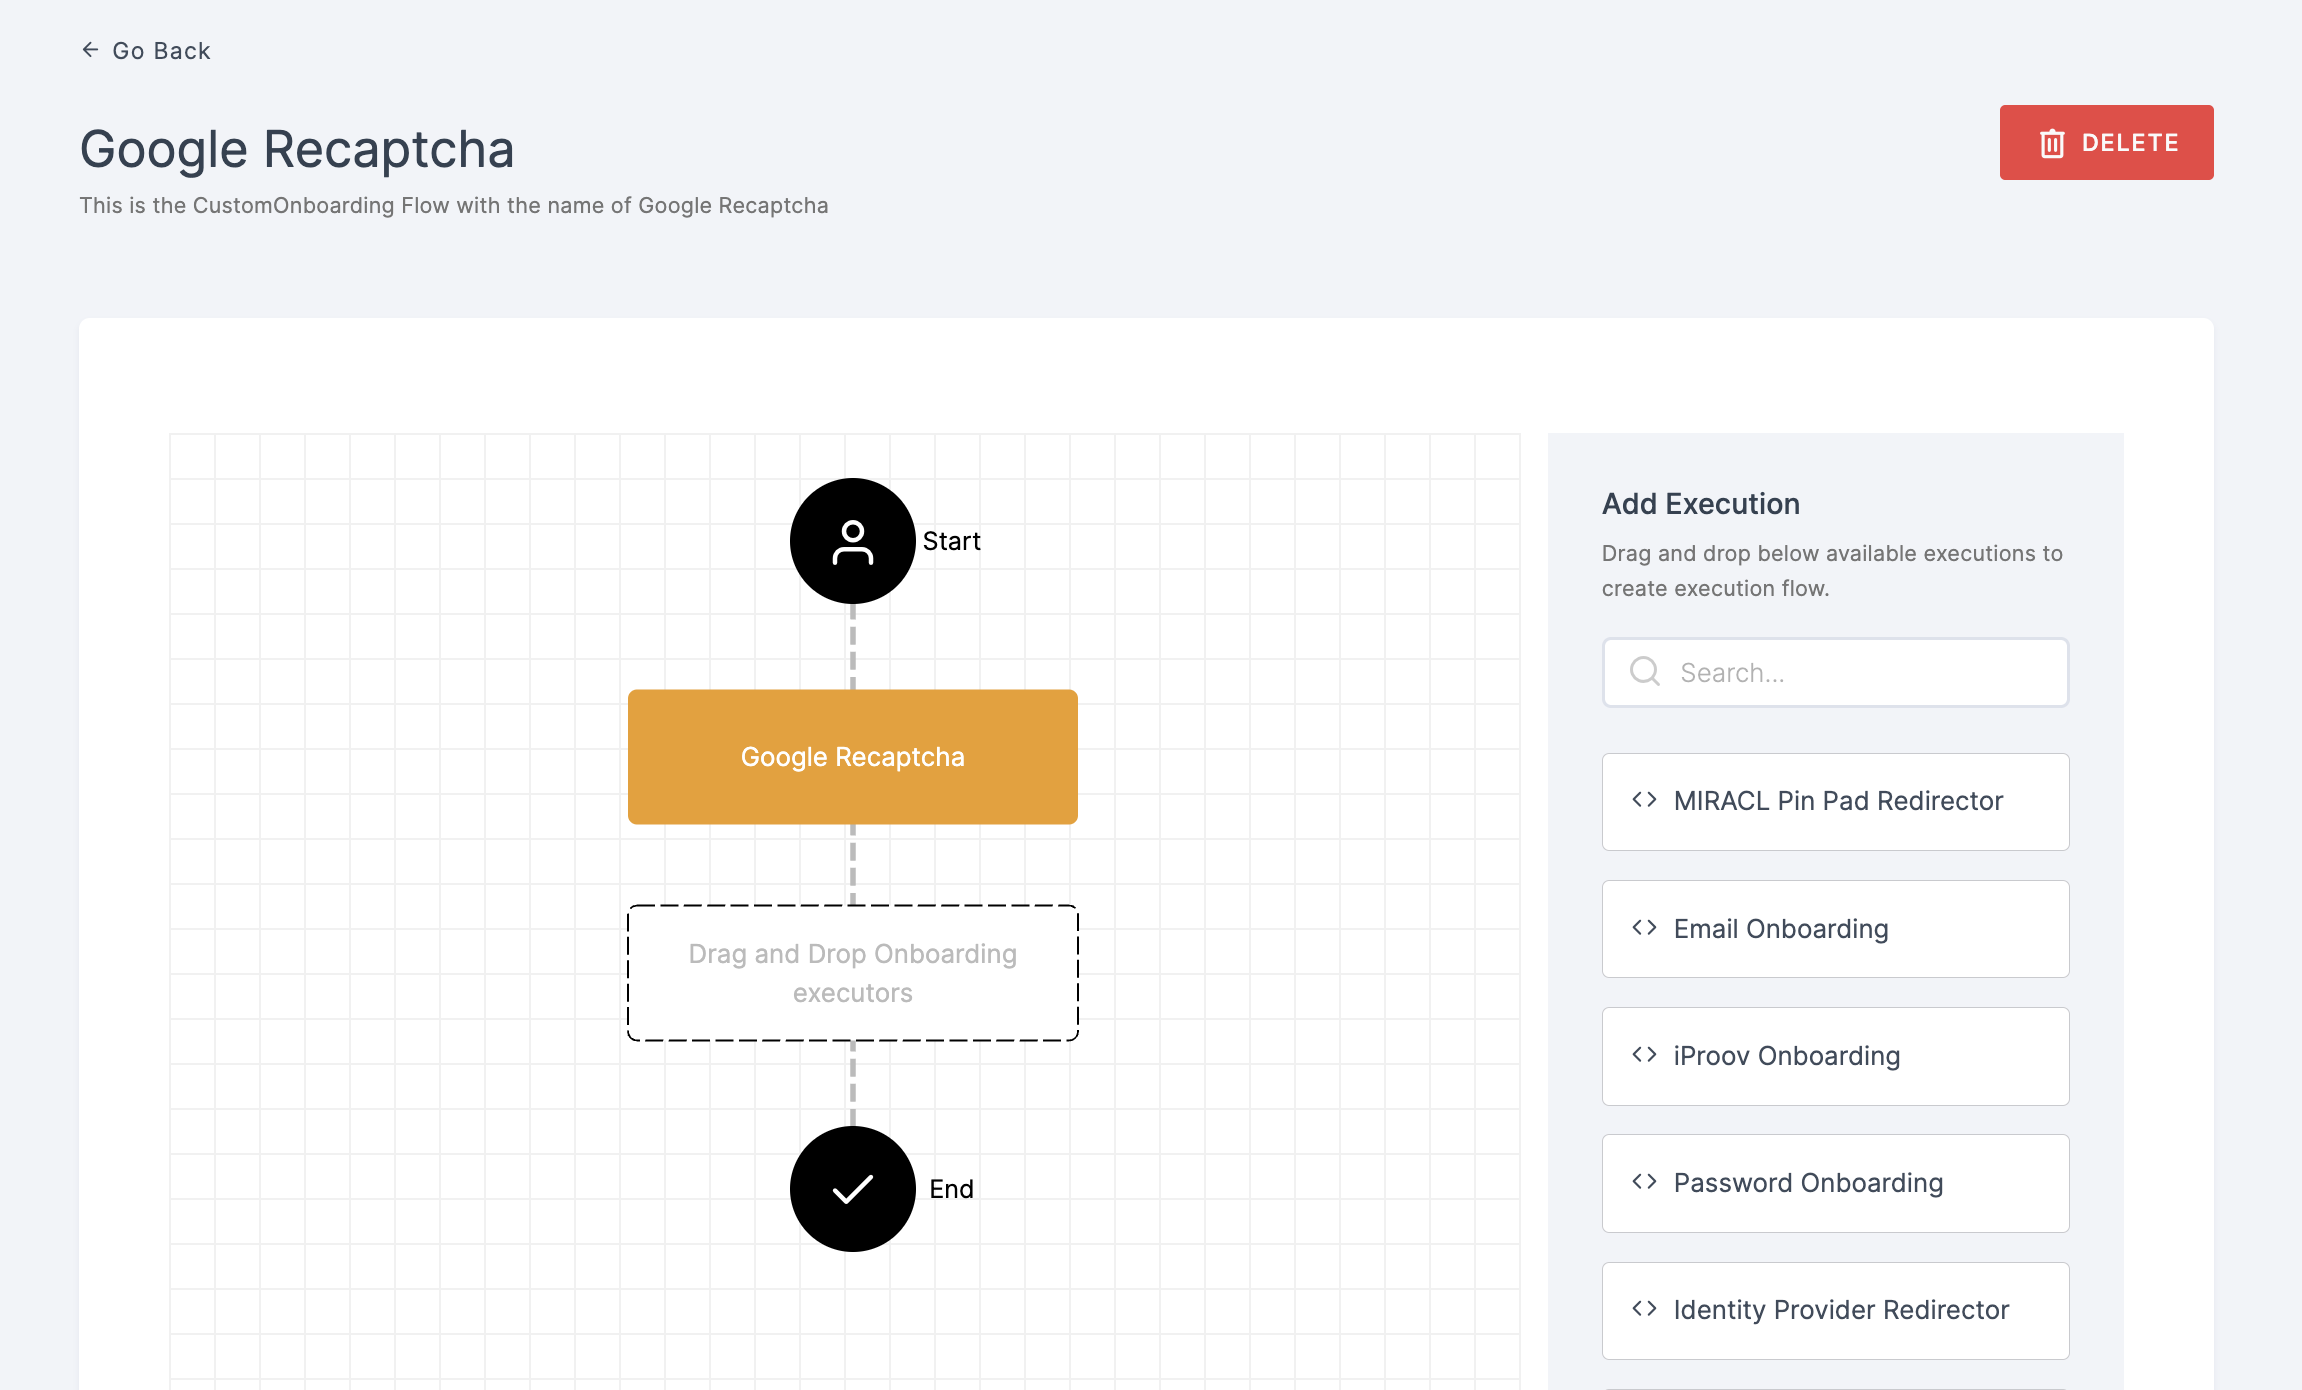Image resolution: width=2302 pixels, height=1390 pixels.
Task: Click the End node checkmark icon
Action: coord(852,1188)
